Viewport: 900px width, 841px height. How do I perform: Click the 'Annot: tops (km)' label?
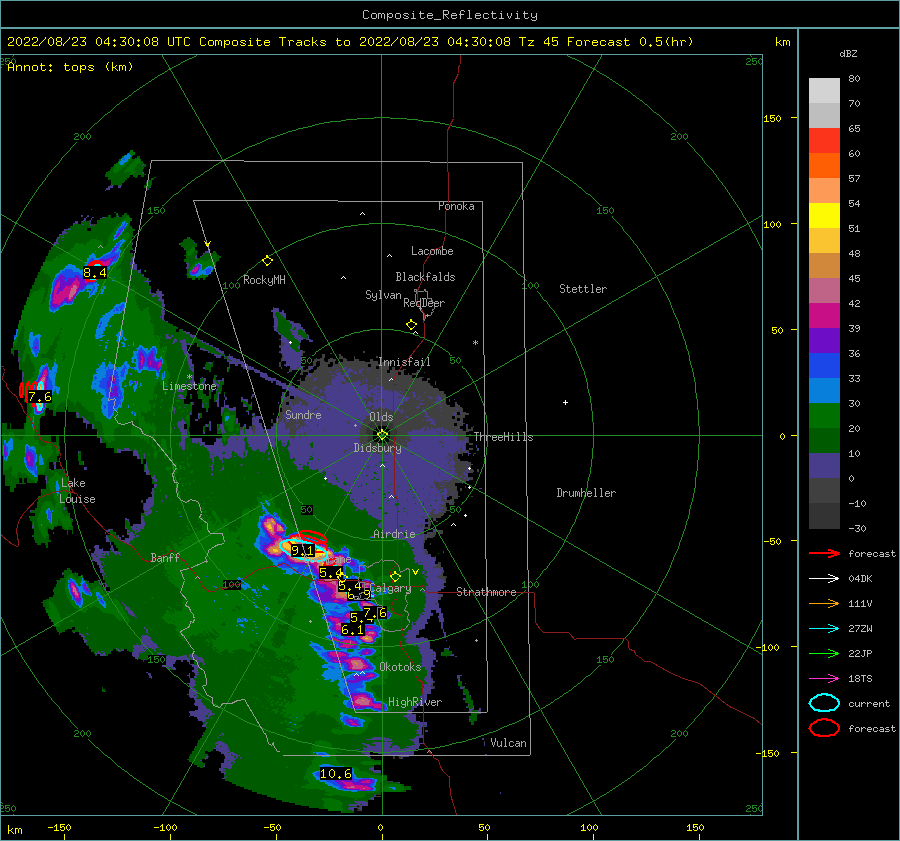pyautogui.click(x=70, y=67)
